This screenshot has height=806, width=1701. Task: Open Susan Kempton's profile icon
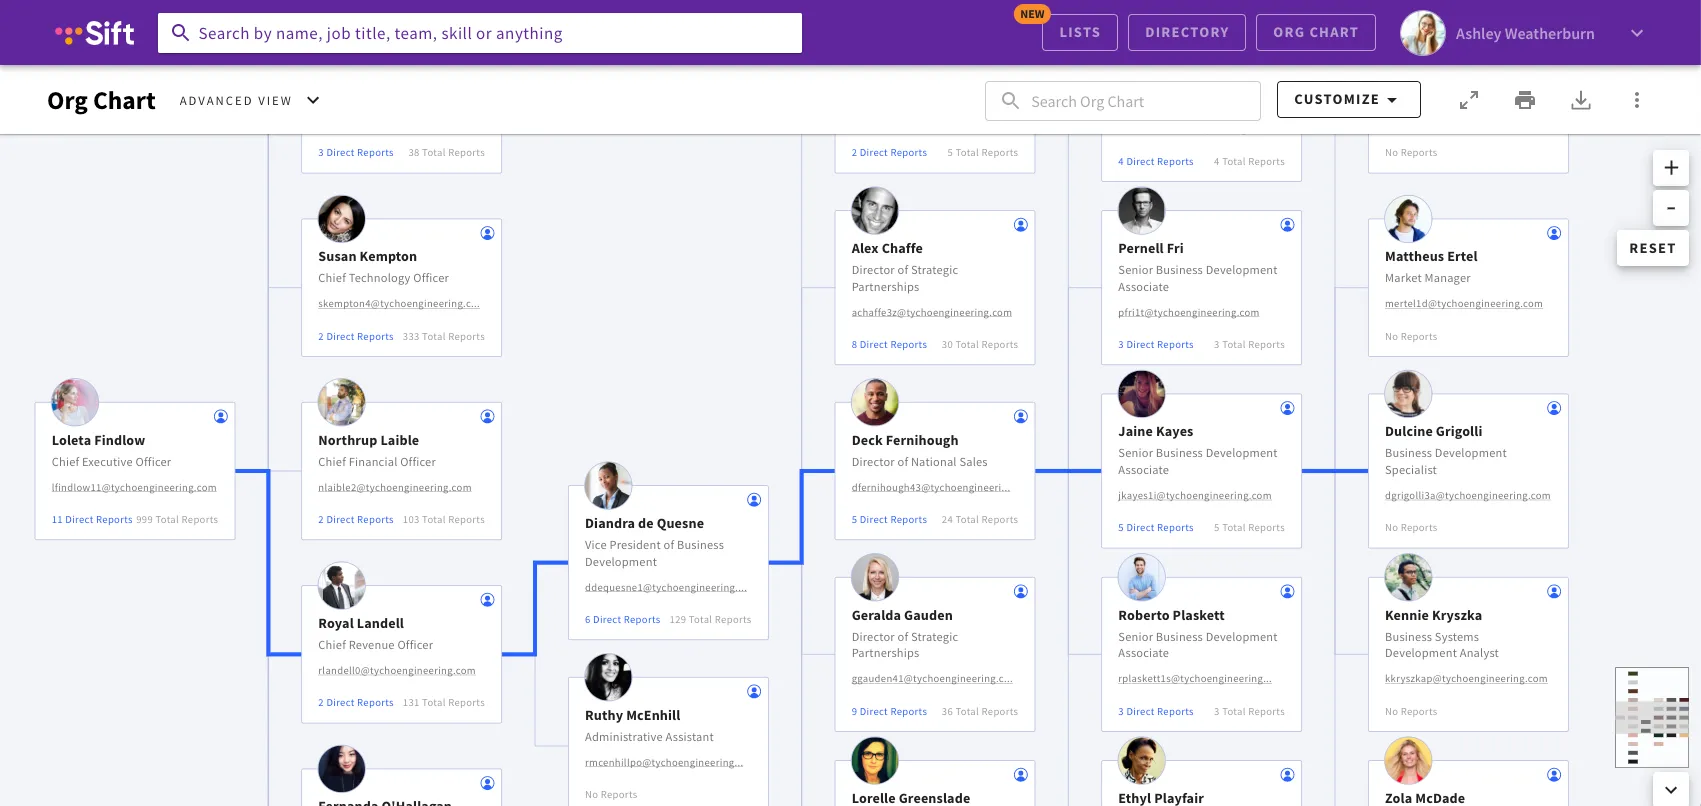(487, 233)
